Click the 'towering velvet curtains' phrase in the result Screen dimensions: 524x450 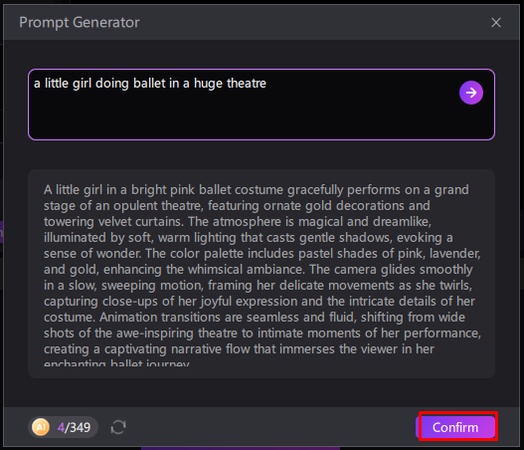point(114,221)
